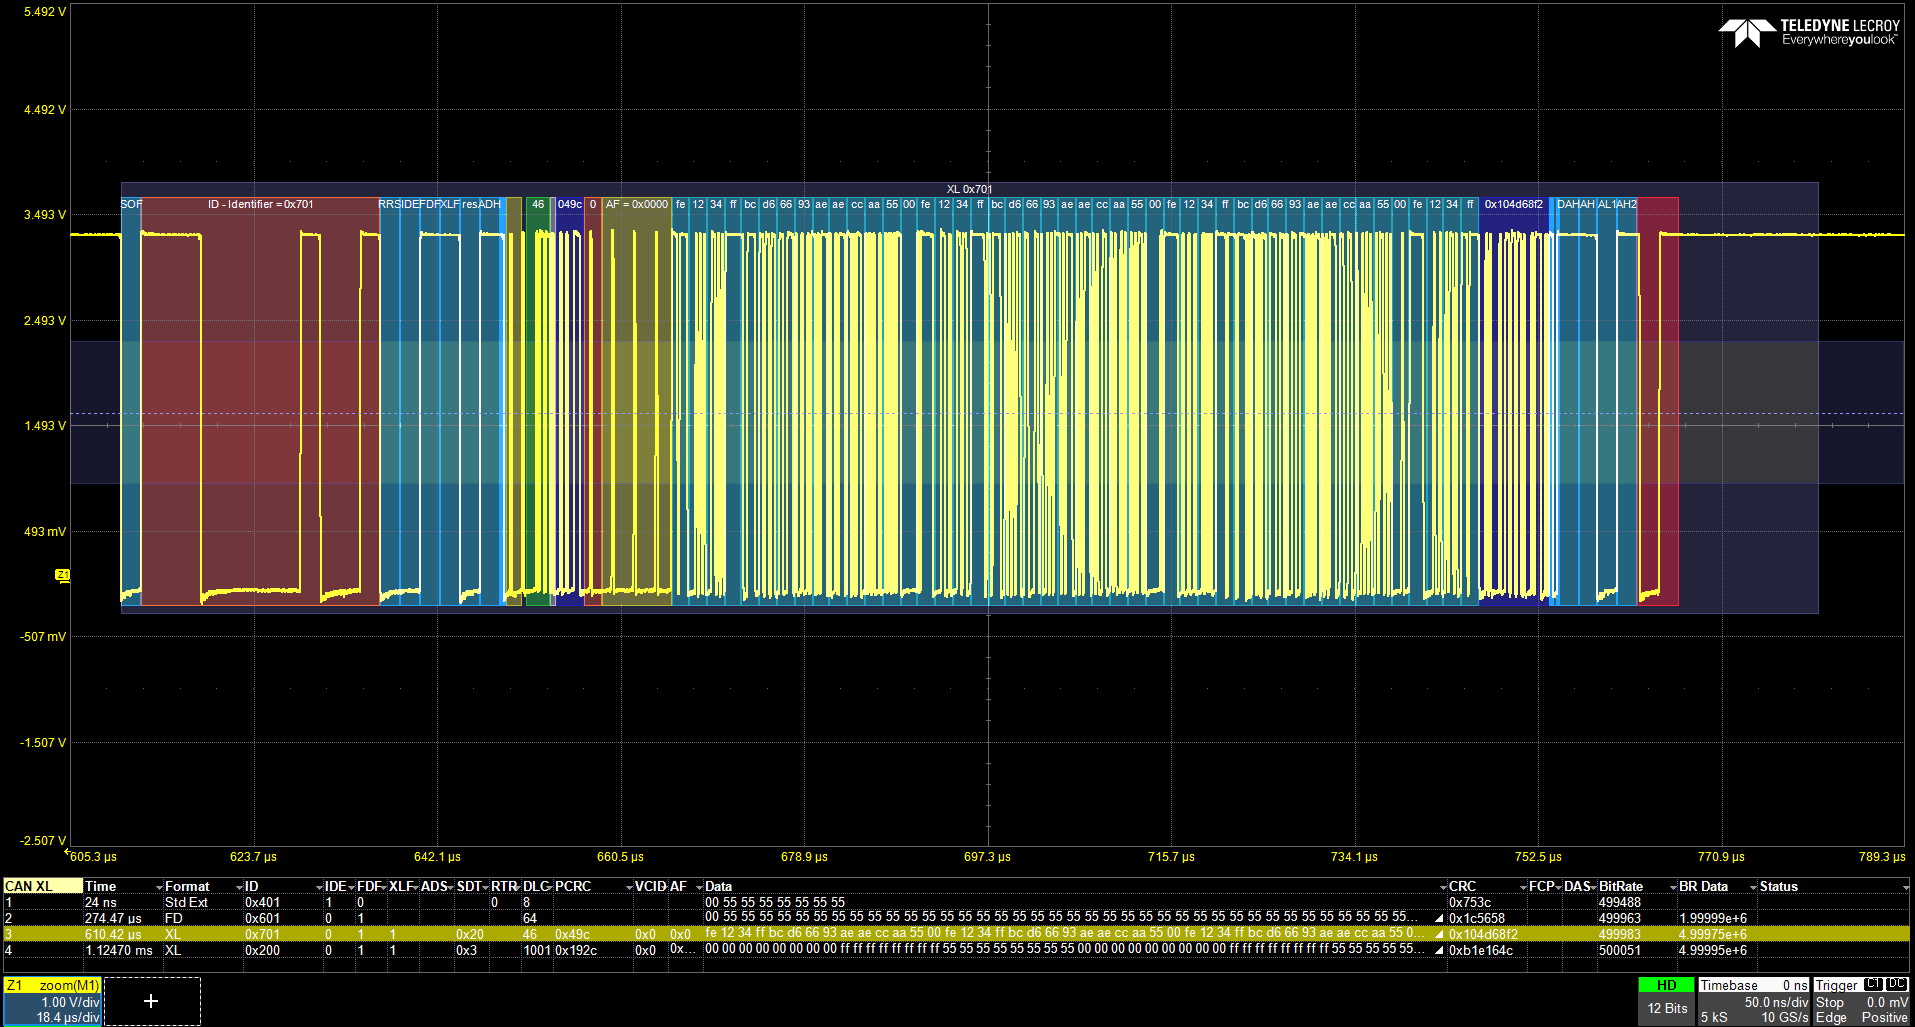Open the Format column filter dropdown
Viewport: 1915px width, 1027px height.
[238, 887]
